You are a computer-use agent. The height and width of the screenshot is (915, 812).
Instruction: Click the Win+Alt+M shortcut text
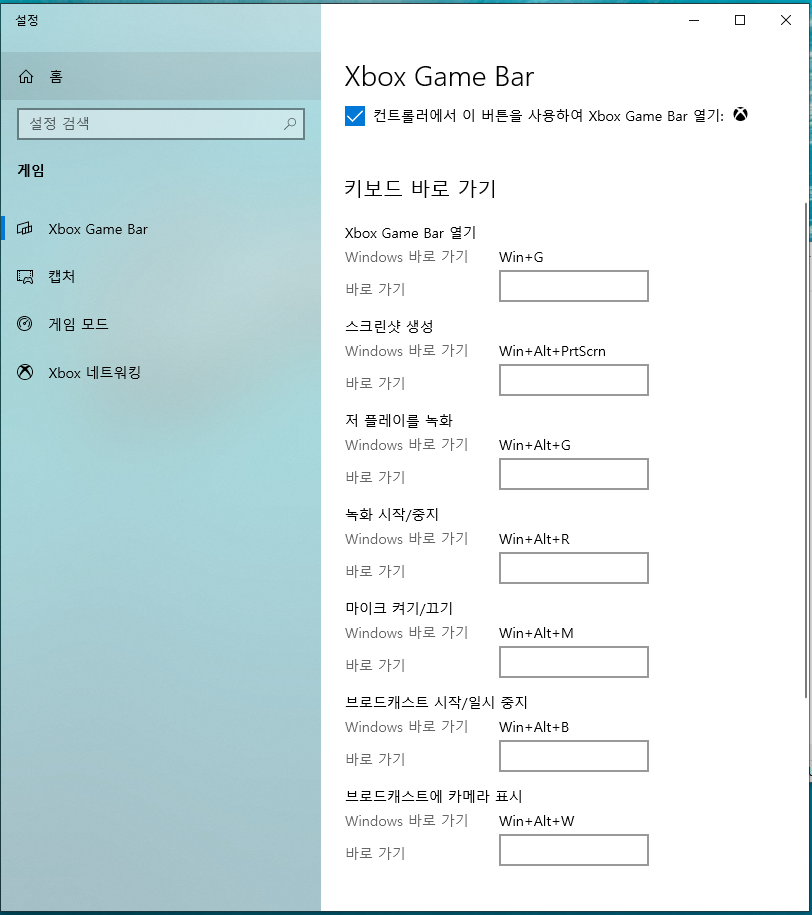click(536, 633)
